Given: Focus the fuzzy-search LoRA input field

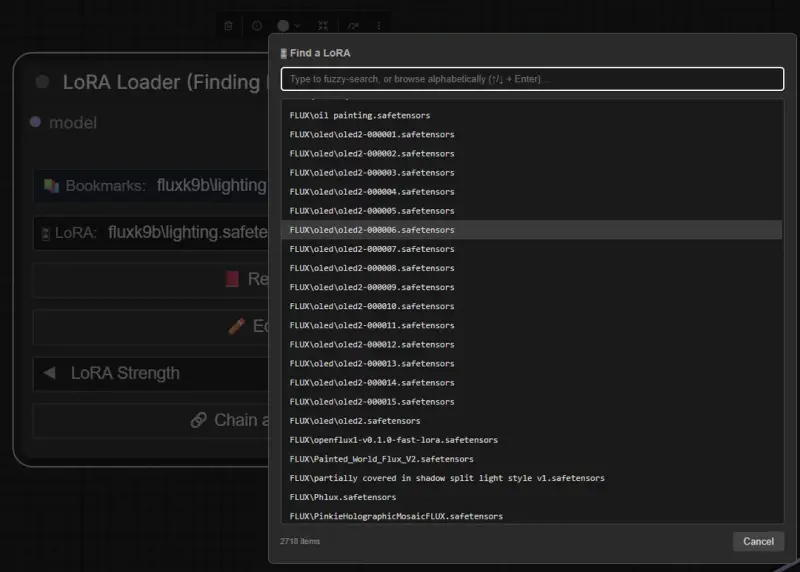Looking at the screenshot, I should click(532, 79).
